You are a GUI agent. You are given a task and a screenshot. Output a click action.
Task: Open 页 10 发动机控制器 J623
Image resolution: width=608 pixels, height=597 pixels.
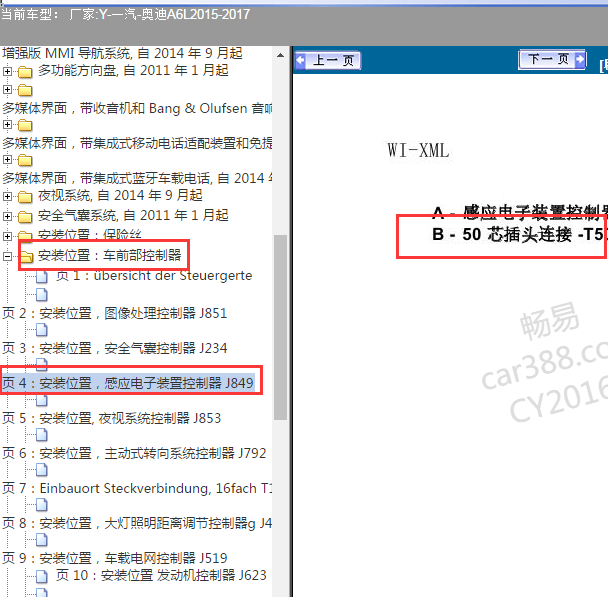(x=161, y=575)
